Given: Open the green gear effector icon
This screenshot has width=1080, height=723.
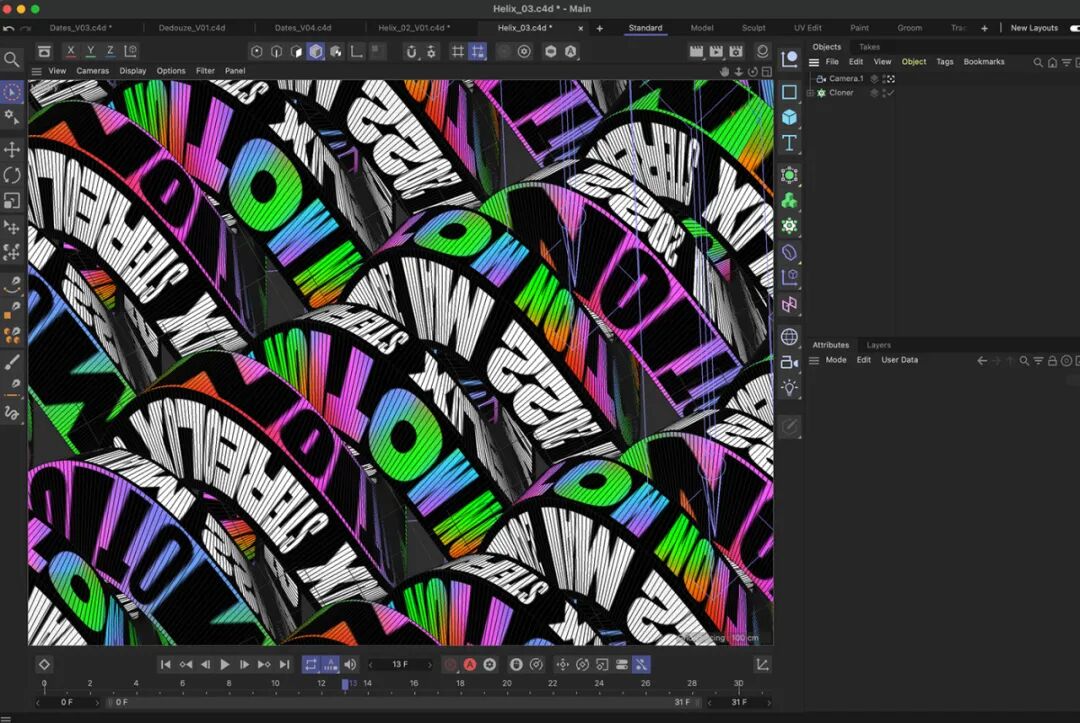Looking at the screenshot, I should point(789,226).
